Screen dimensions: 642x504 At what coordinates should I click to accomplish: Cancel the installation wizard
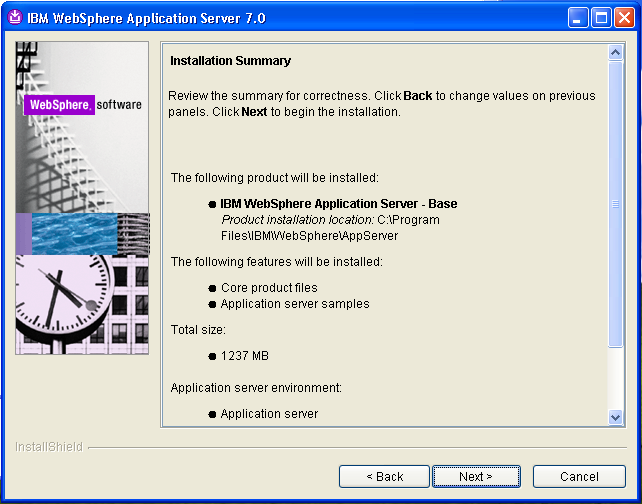click(x=579, y=476)
